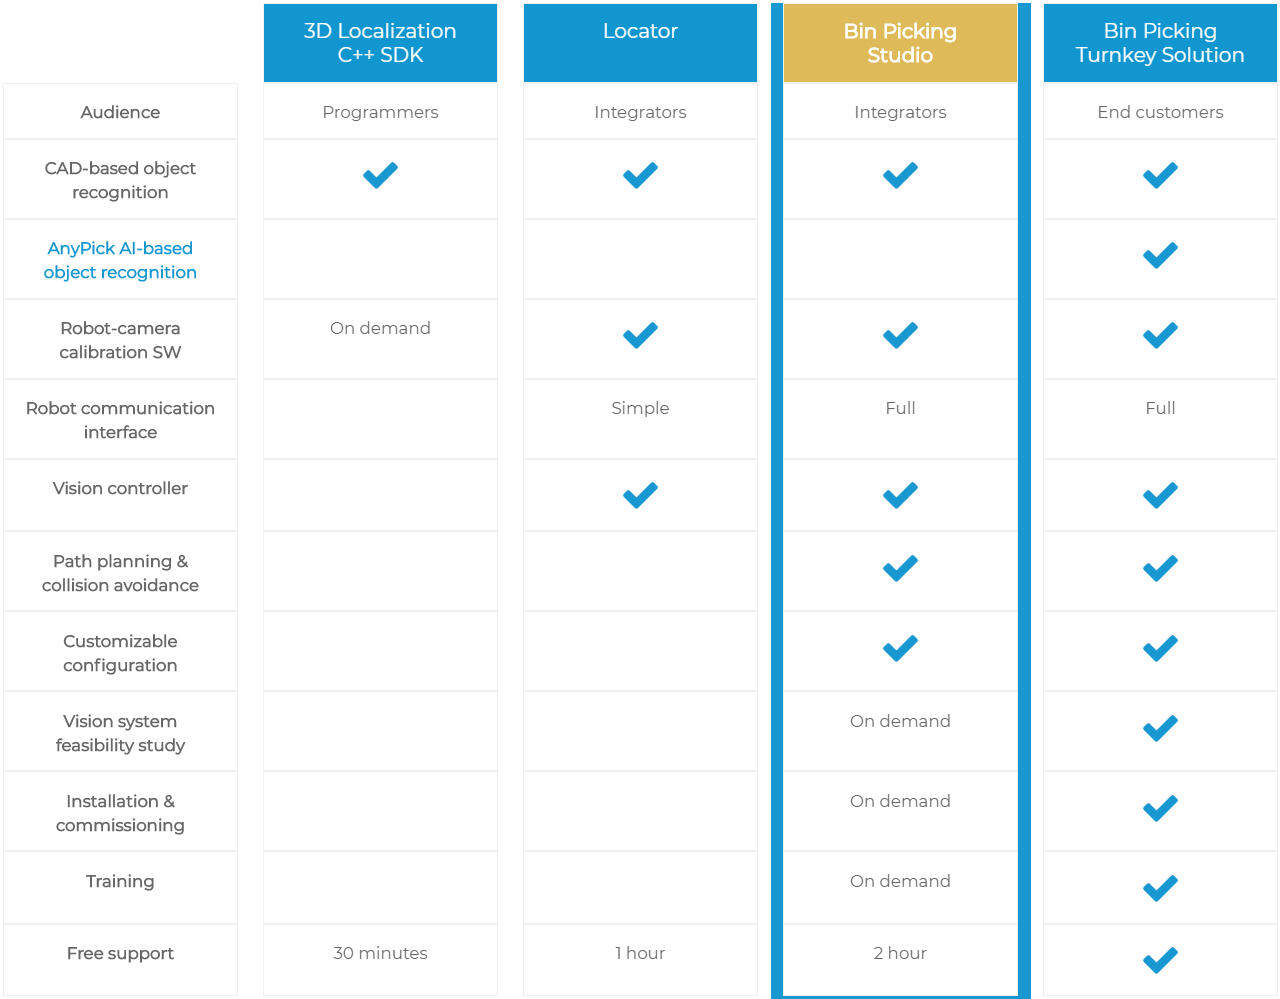Select the 3D Localization C++ SDK header
Screen dimensions: 1280x999
(380, 43)
